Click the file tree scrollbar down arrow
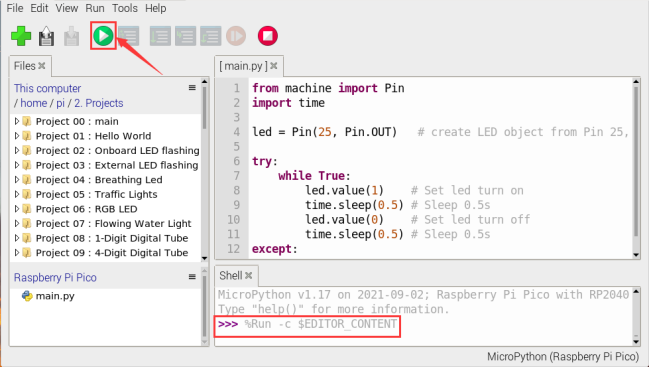Screen dimensions: 650x367 point(204,258)
